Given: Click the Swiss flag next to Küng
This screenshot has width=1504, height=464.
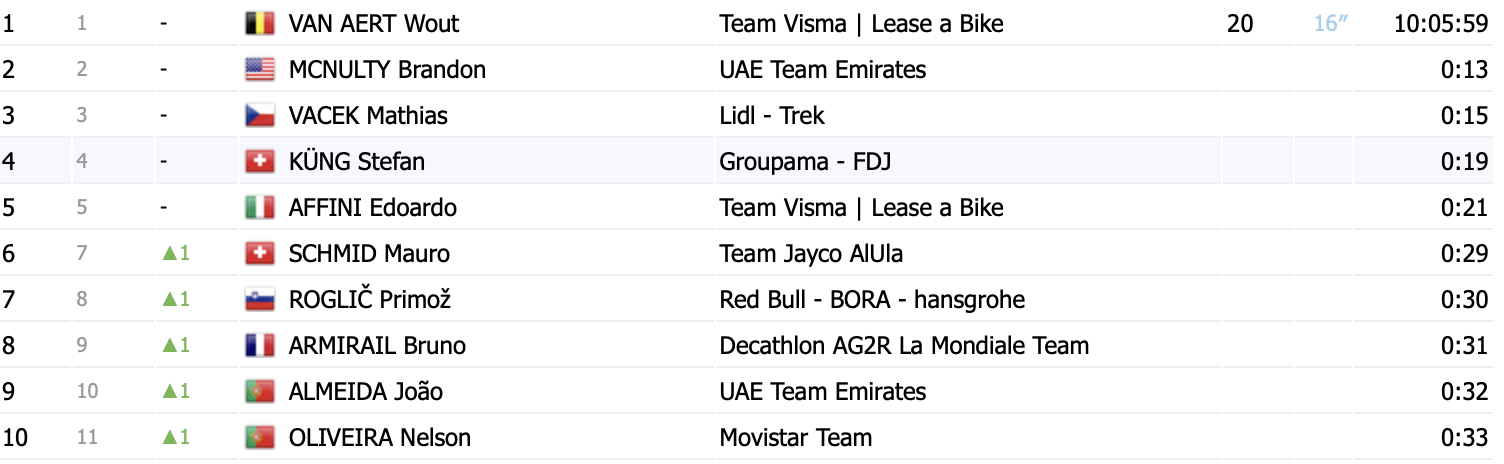Looking at the screenshot, I should click(x=260, y=161).
